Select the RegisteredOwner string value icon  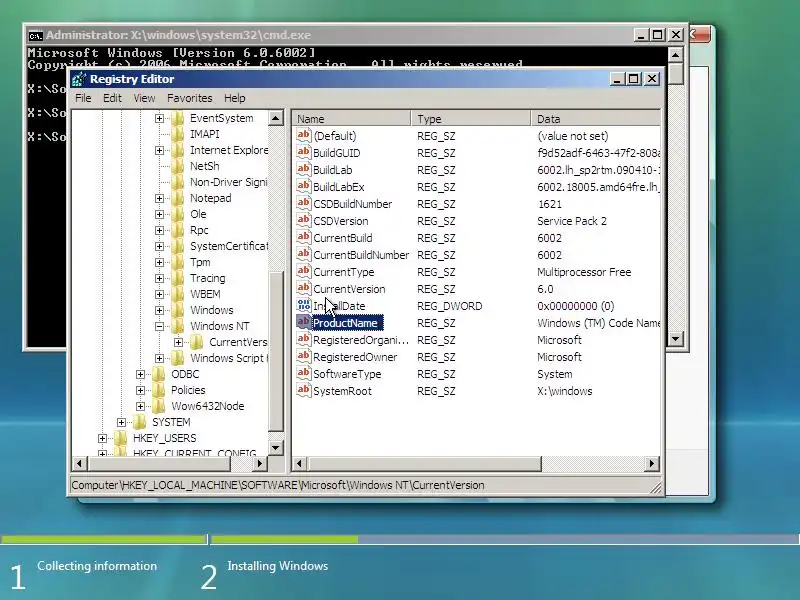pos(304,356)
